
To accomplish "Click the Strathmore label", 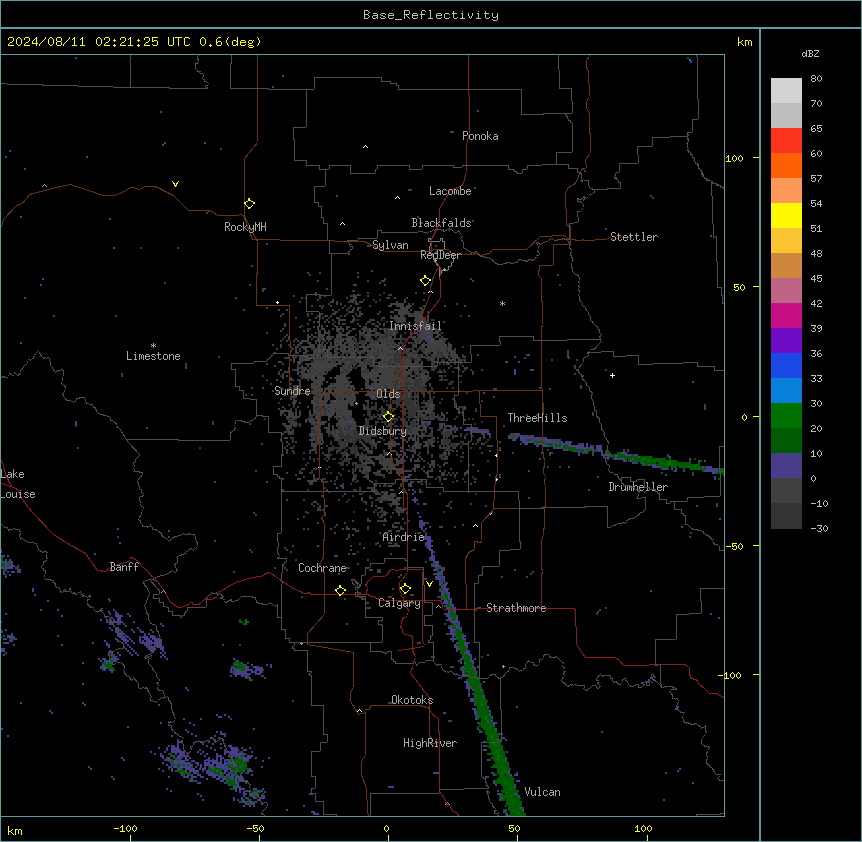I will (516, 608).
